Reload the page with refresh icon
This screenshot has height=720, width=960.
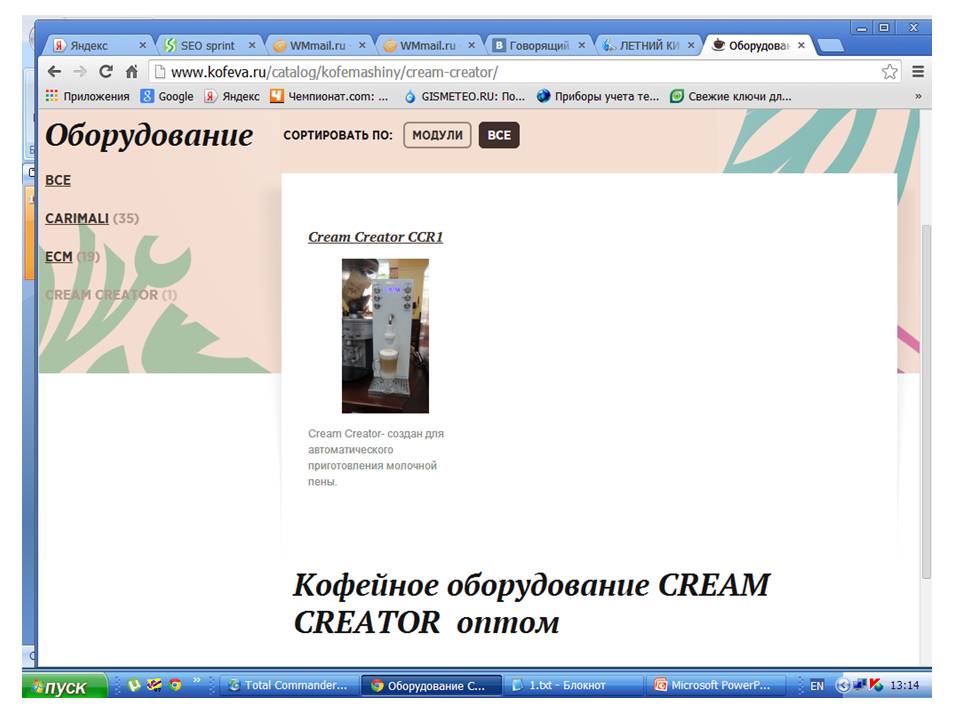coord(106,72)
